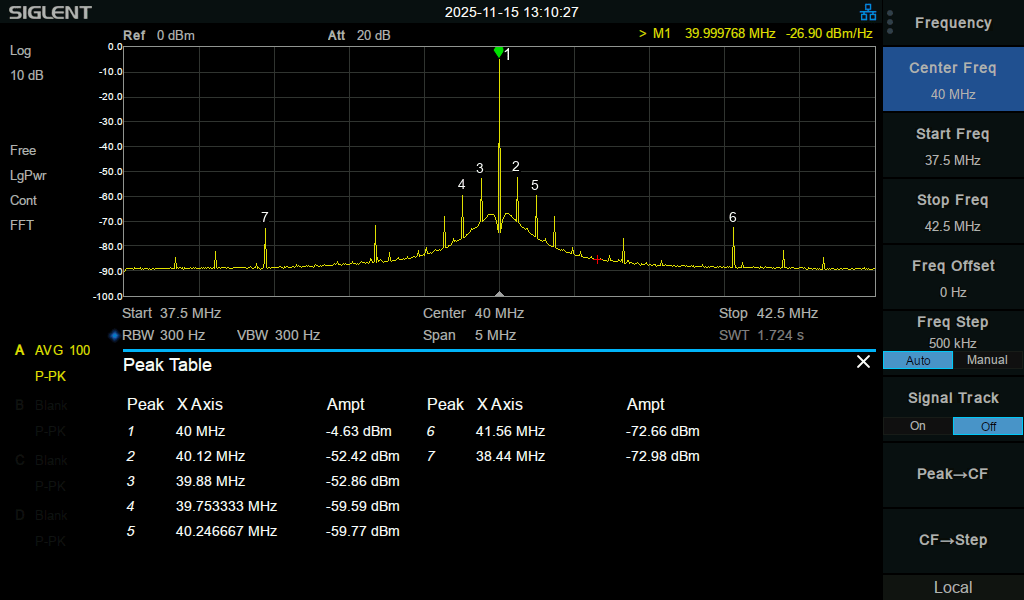Open the Freq Offset softkey

pos(953,278)
